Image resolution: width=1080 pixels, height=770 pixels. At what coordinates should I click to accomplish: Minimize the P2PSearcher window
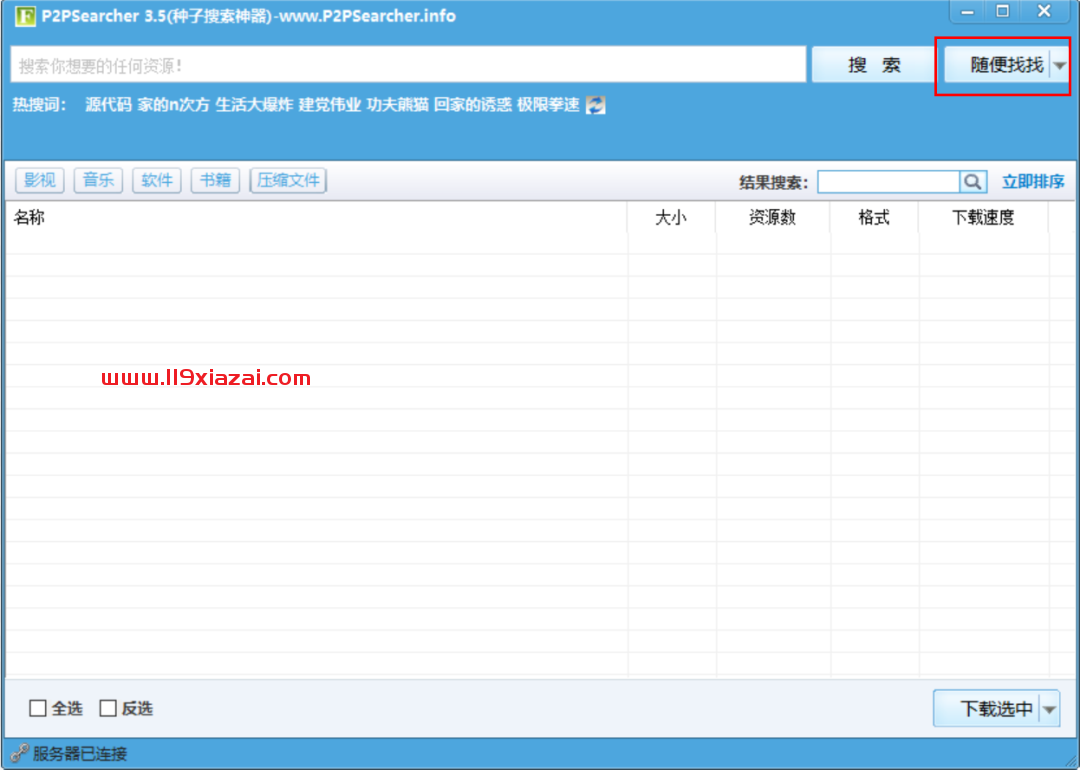point(968,12)
